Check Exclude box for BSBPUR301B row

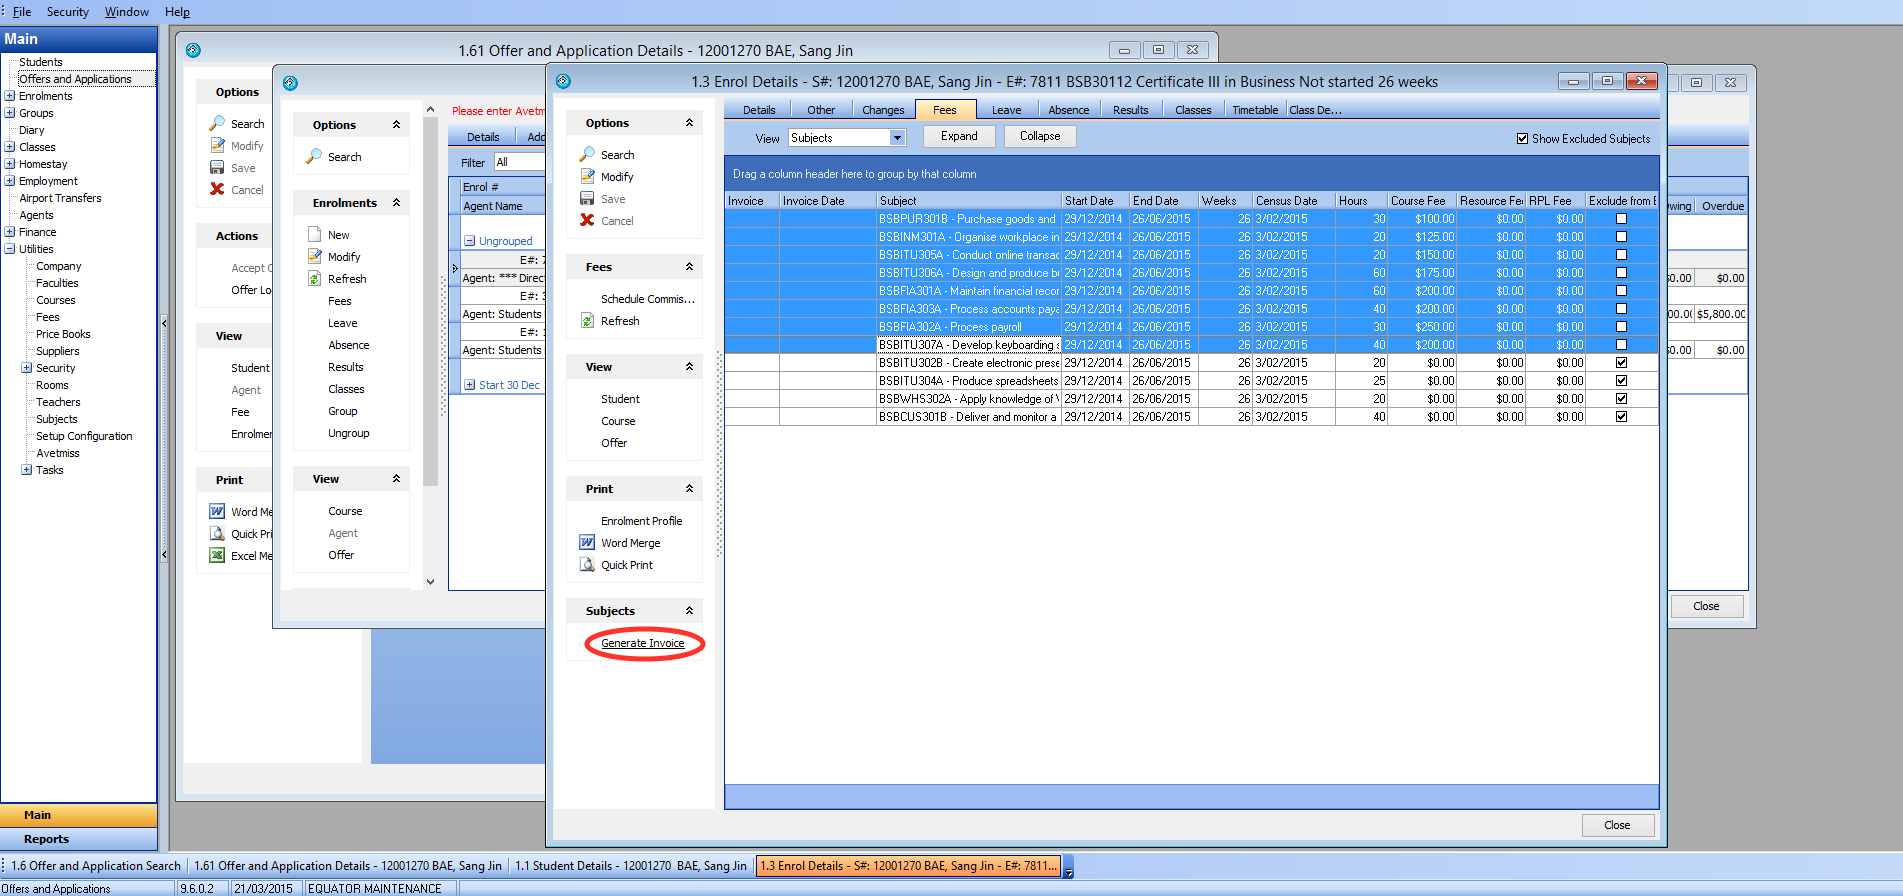point(1621,219)
